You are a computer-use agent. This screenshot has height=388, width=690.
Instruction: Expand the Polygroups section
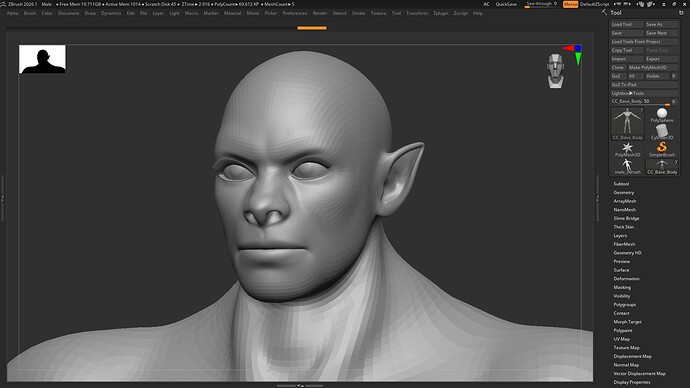(624, 304)
